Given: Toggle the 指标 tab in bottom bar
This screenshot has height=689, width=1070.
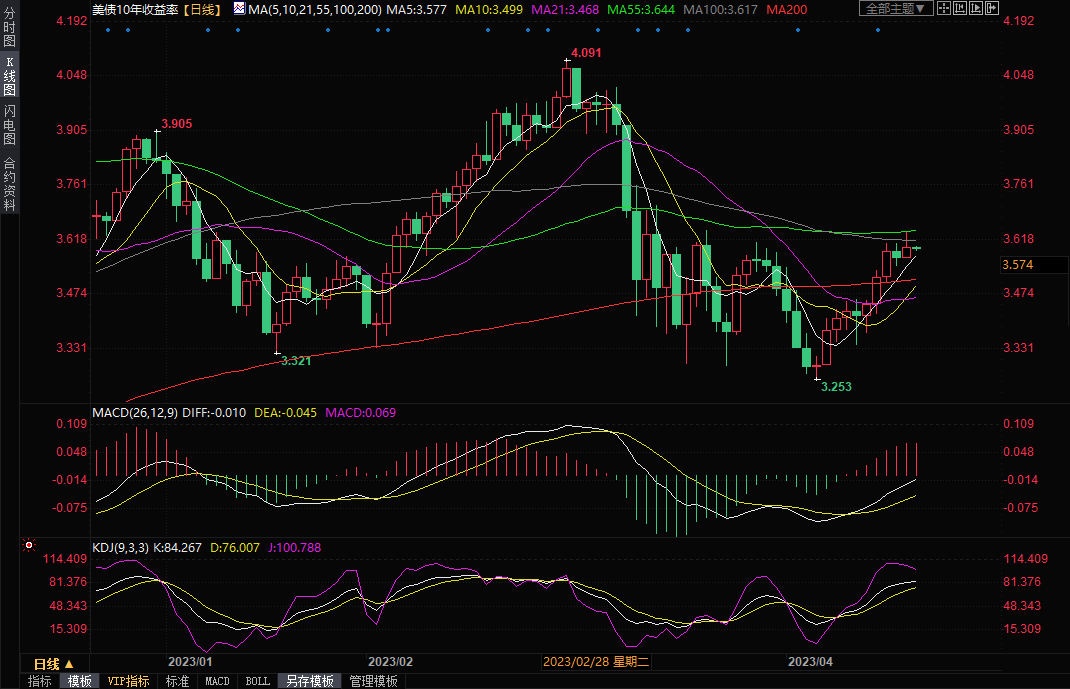Looking at the screenshot, I should tap(40, 681).
